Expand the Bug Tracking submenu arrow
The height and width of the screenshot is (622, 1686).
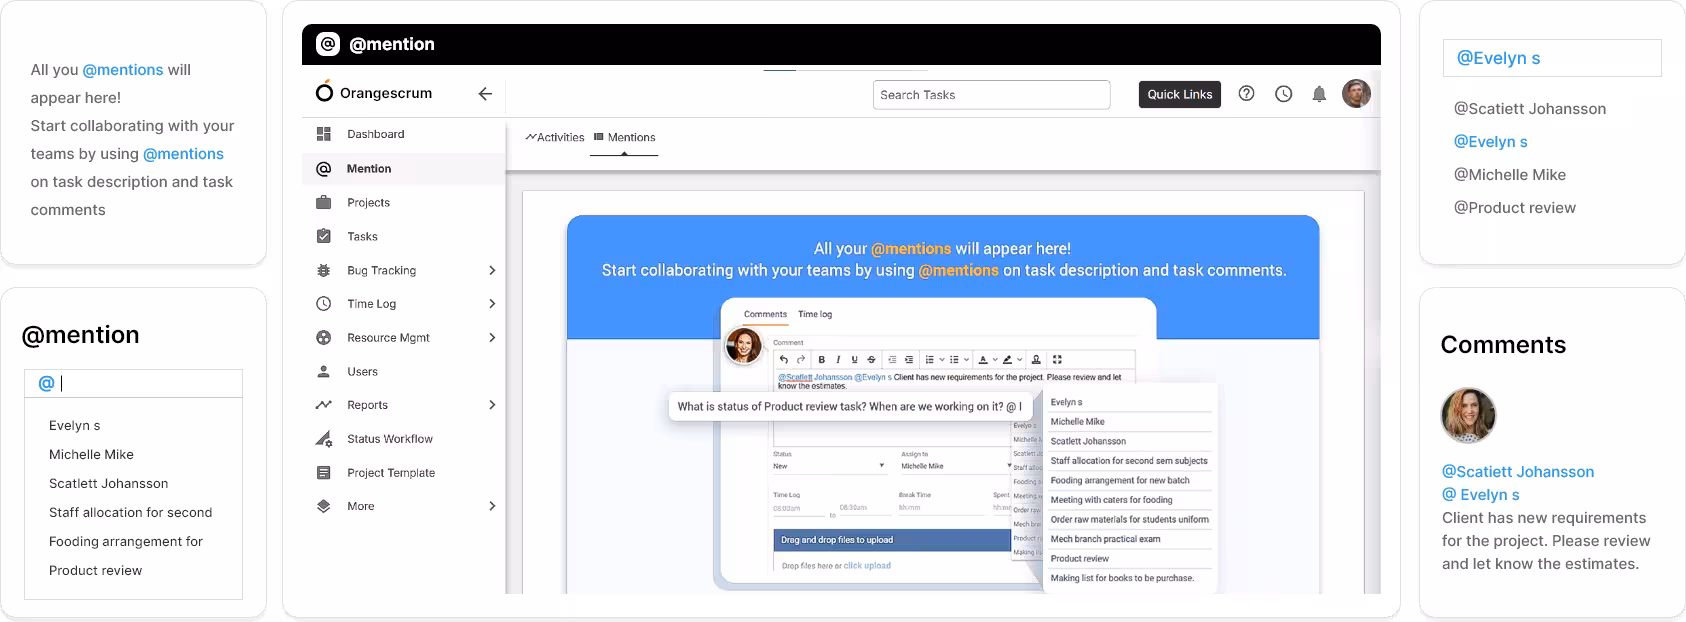(491, 271)
